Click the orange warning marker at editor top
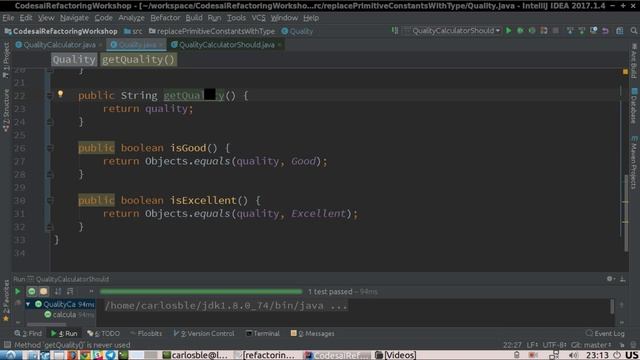640x360 pixels. point(625,72)
